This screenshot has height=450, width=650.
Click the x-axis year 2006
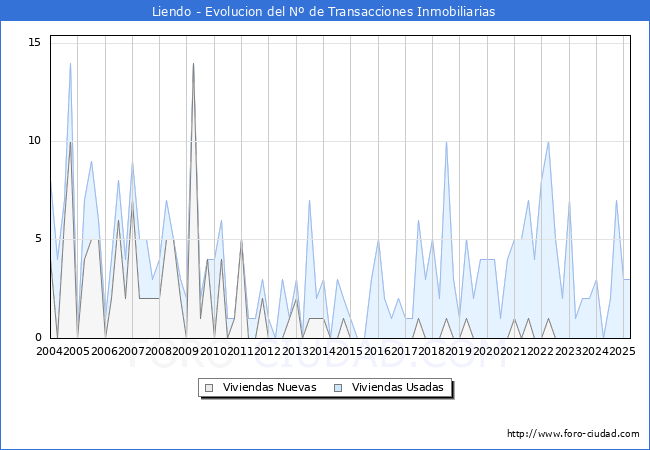pyautogui.click(x=104, y=351)
